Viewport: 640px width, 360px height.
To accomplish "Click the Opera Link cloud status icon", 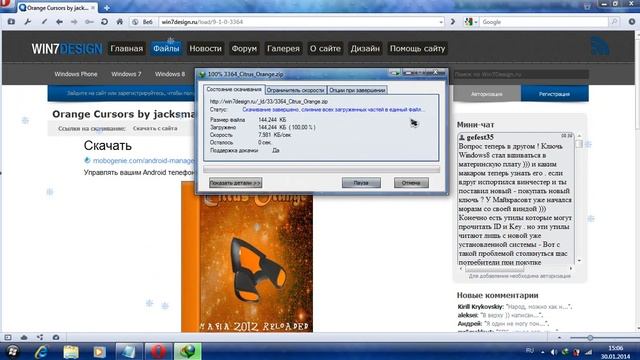I will [24, 337].
